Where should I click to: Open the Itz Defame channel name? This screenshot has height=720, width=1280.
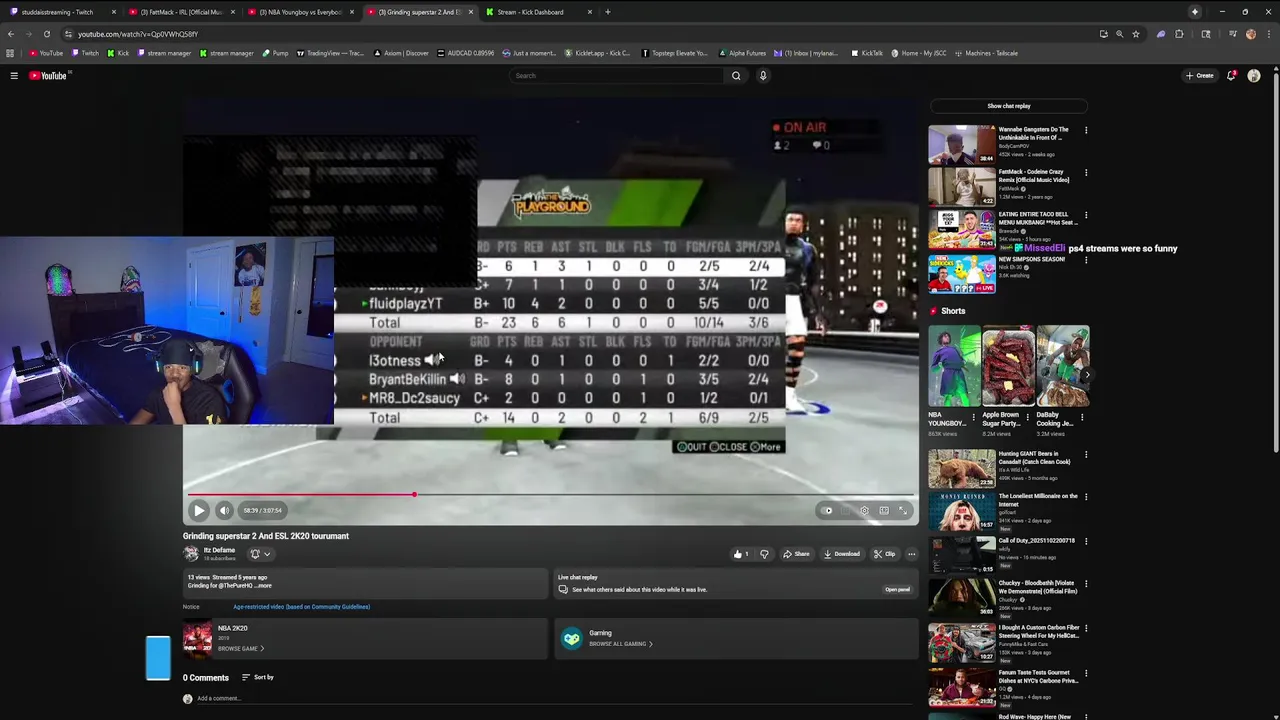219,550
